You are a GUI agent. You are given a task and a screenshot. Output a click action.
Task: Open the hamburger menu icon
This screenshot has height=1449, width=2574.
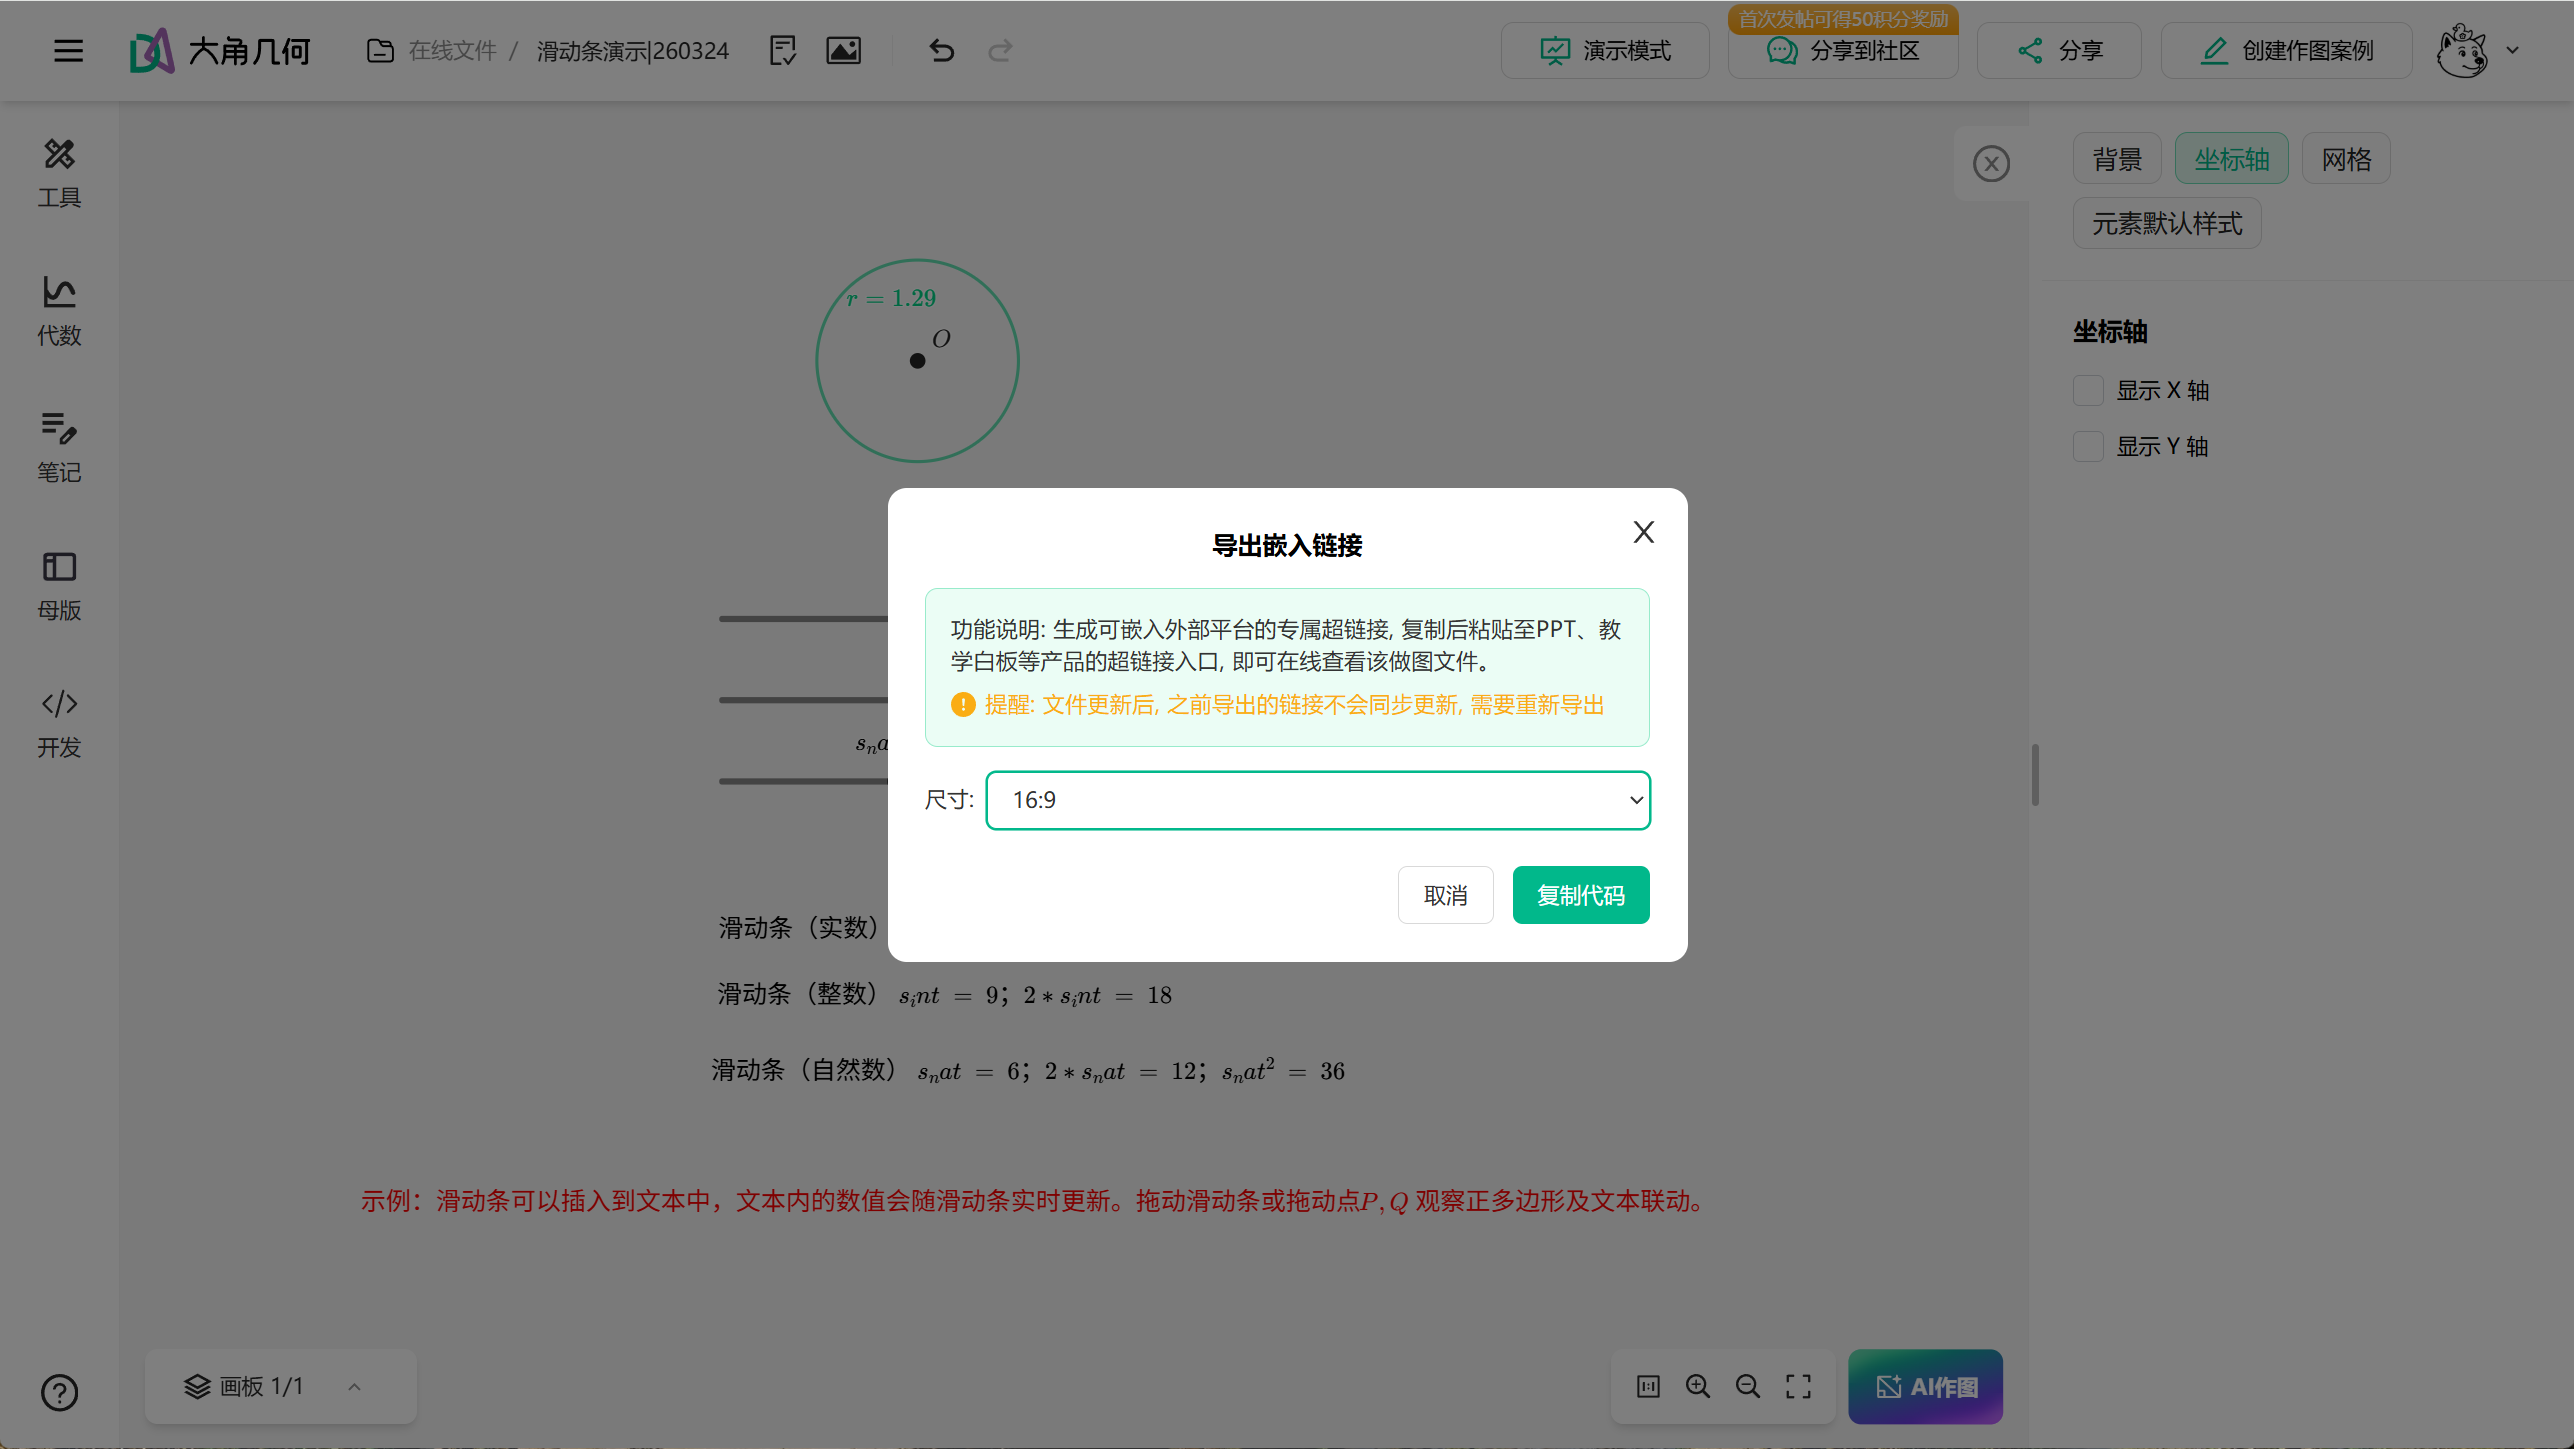pos(68,50)
